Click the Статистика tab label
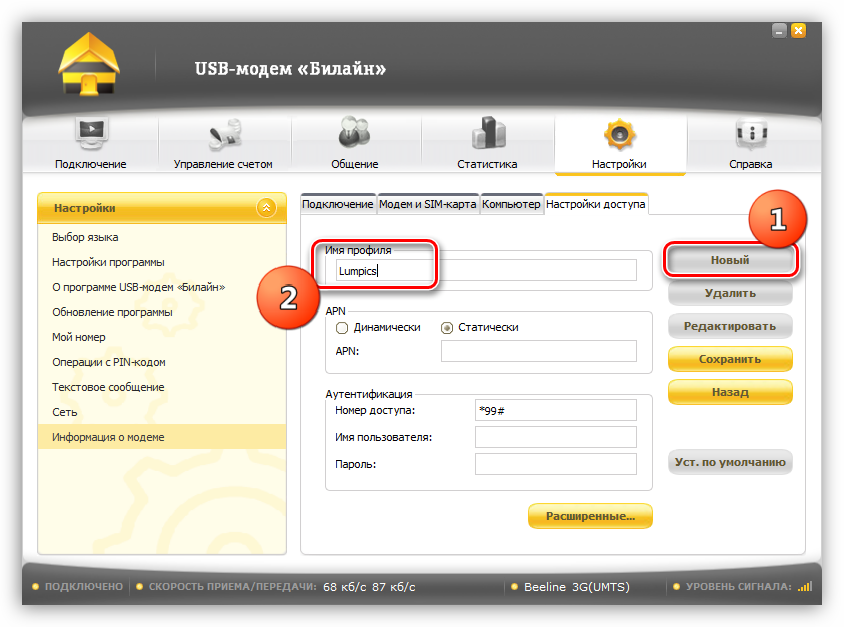The height and width of the screenshot is (627, 844). (x=487, y=164)
